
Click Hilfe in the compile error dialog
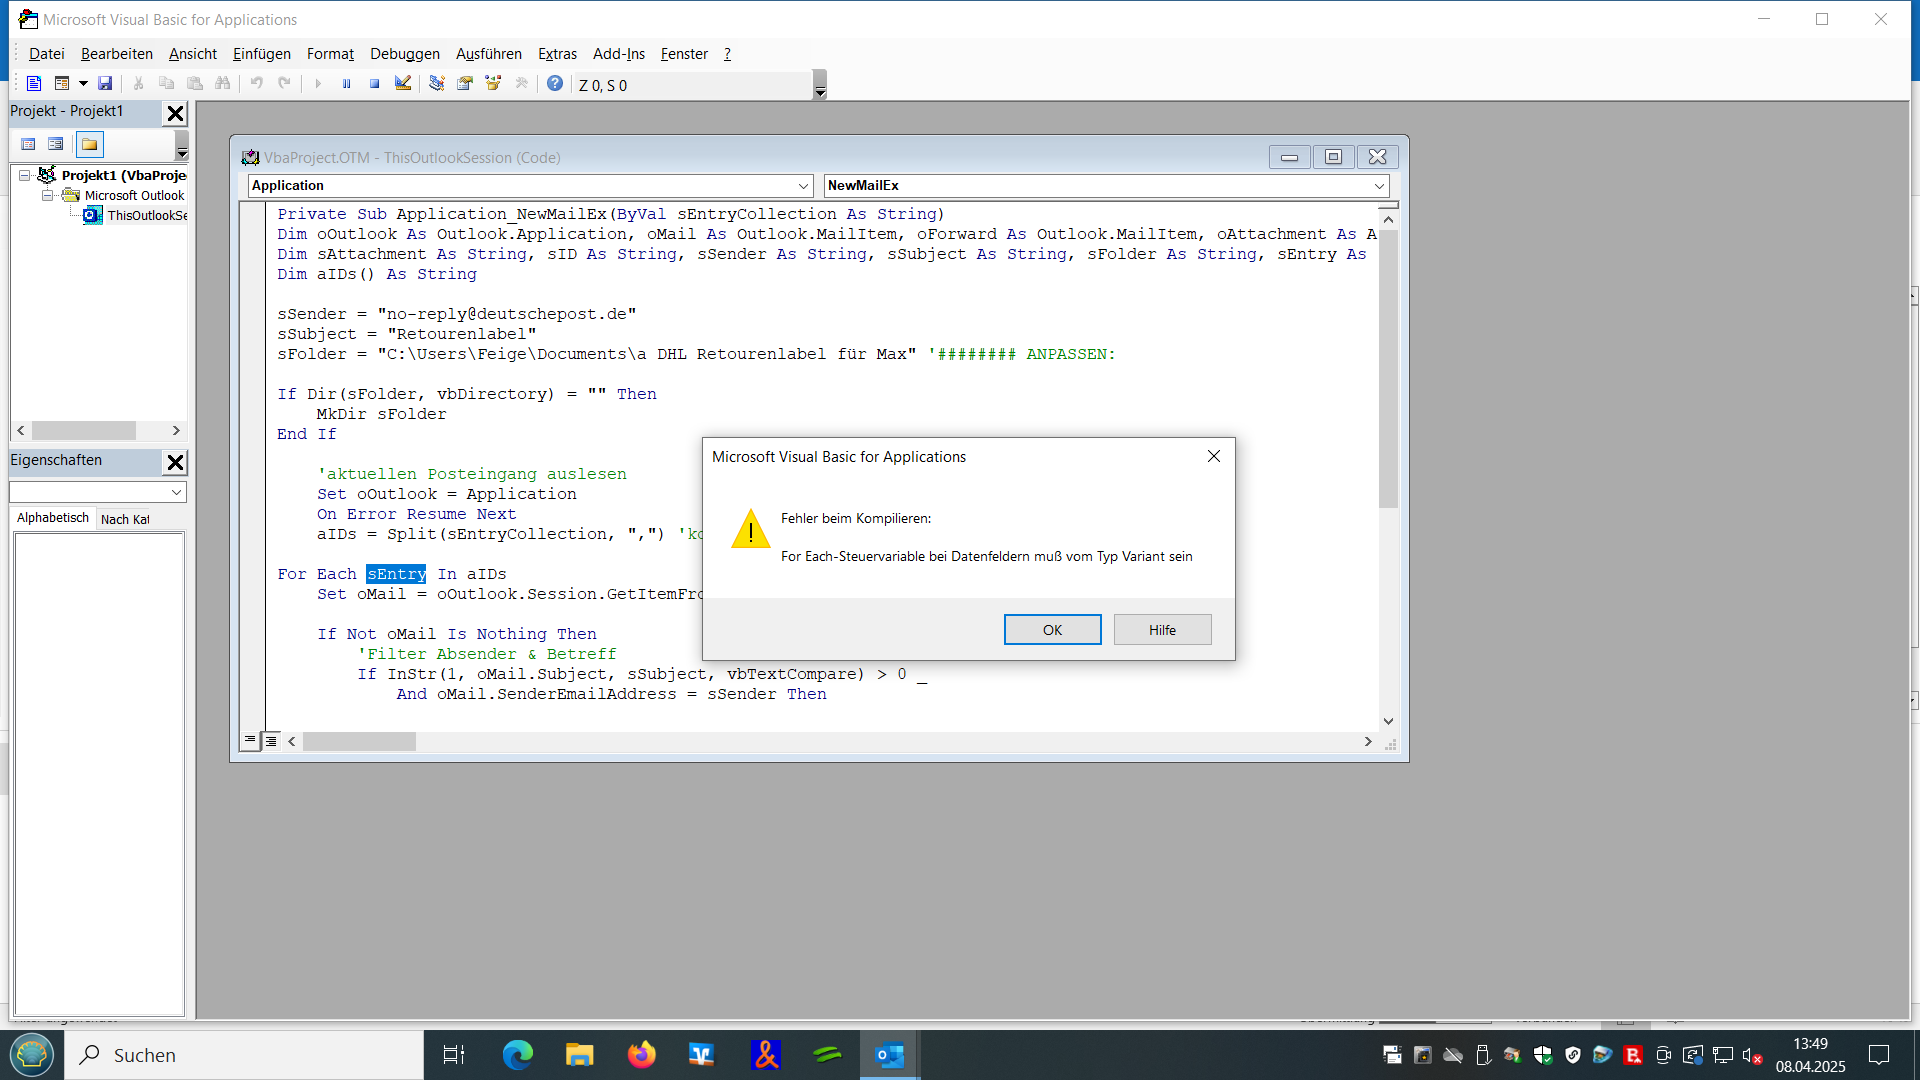(x=1162, y=630)
